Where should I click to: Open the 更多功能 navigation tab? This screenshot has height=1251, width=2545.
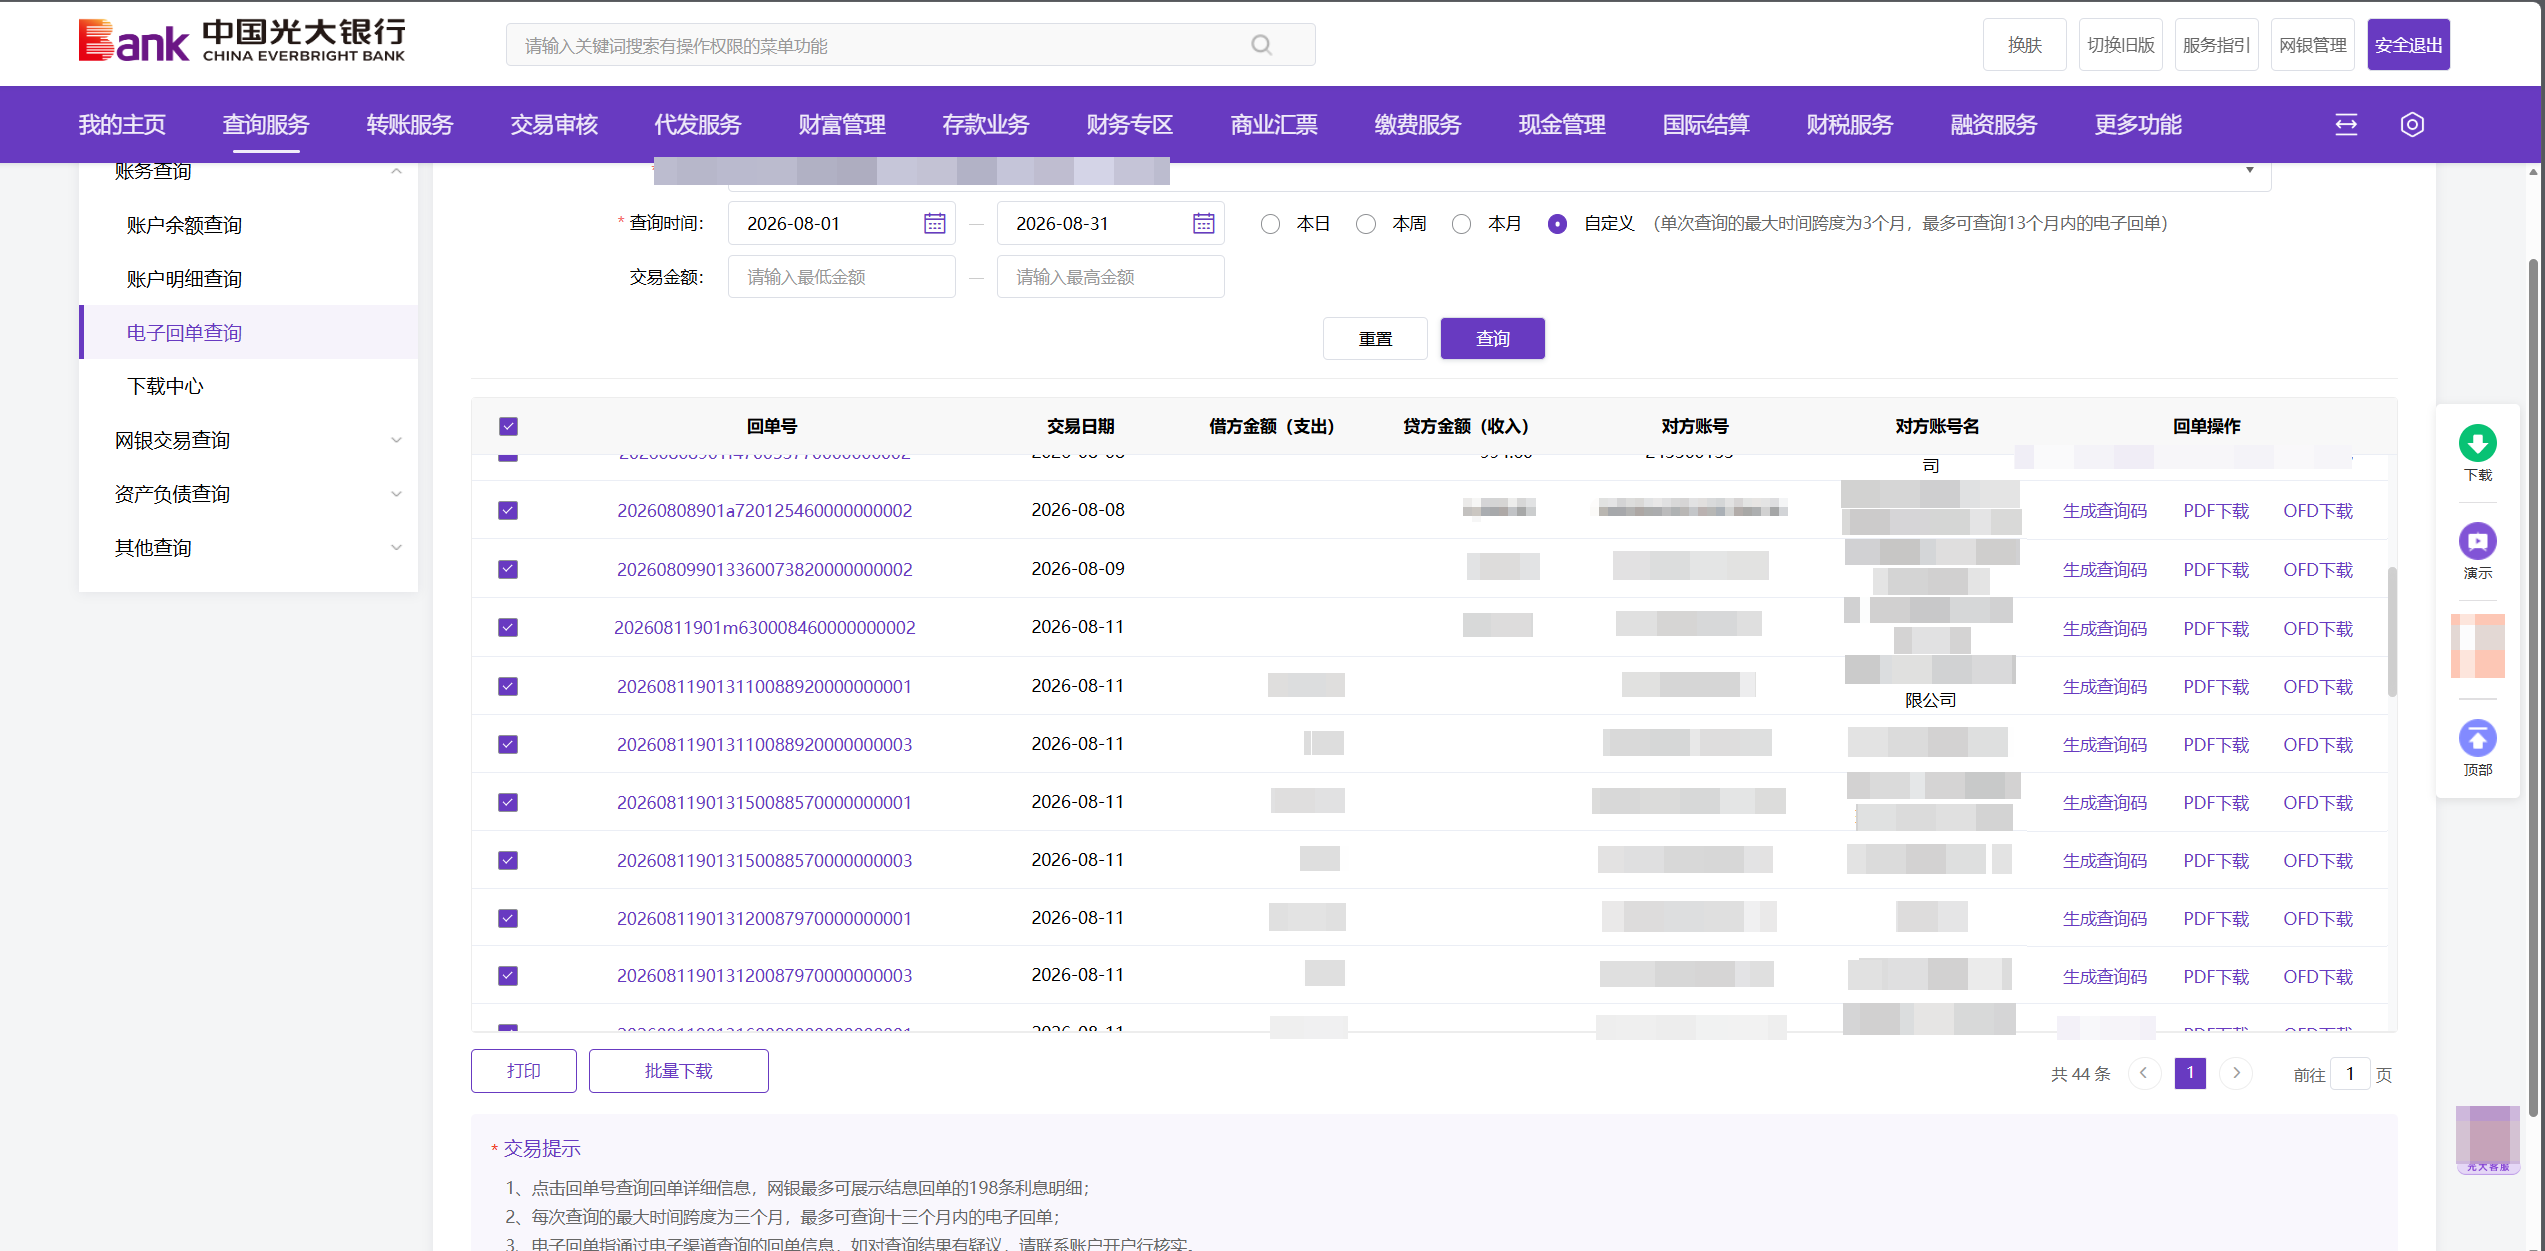tap(2138, 125)
